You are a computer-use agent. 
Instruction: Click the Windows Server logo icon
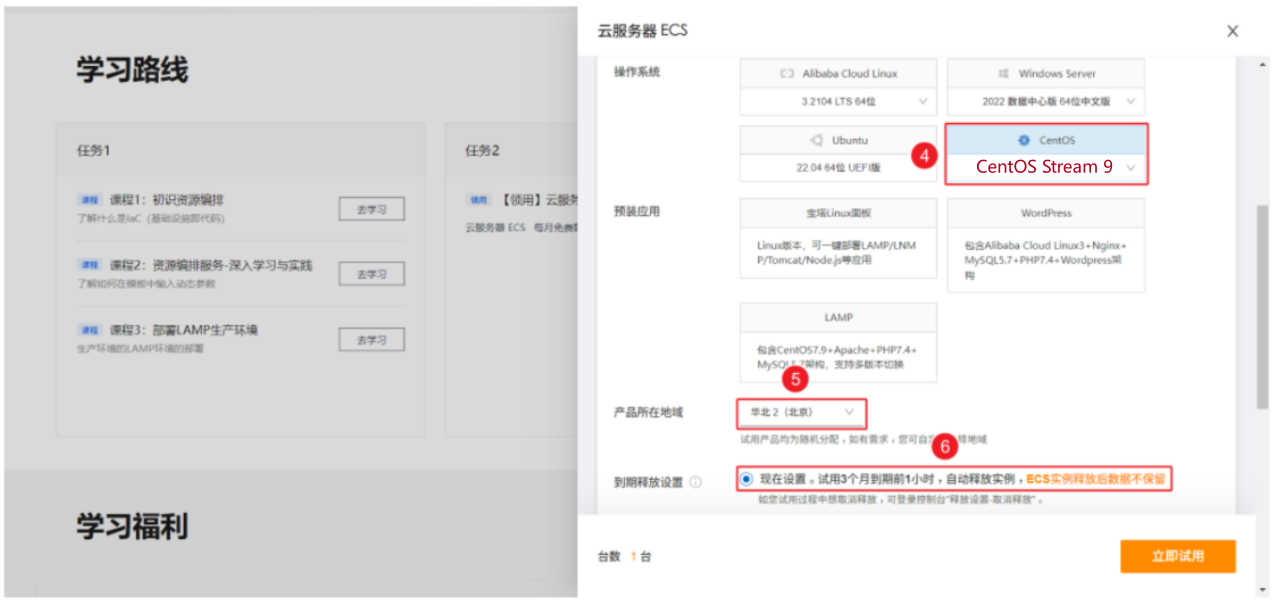point(1003,74)
